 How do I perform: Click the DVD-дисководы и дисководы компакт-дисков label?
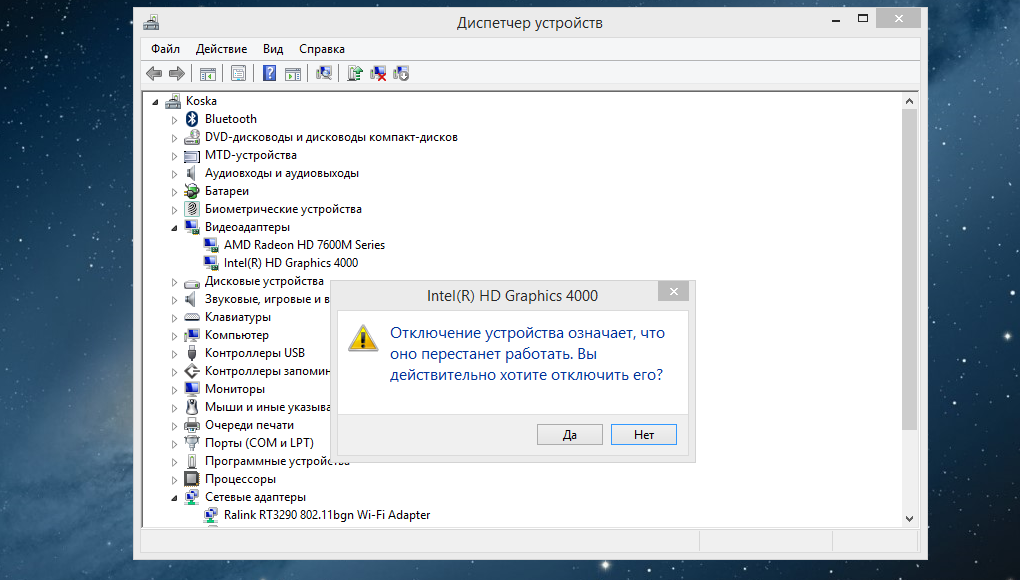click(331, 137)
